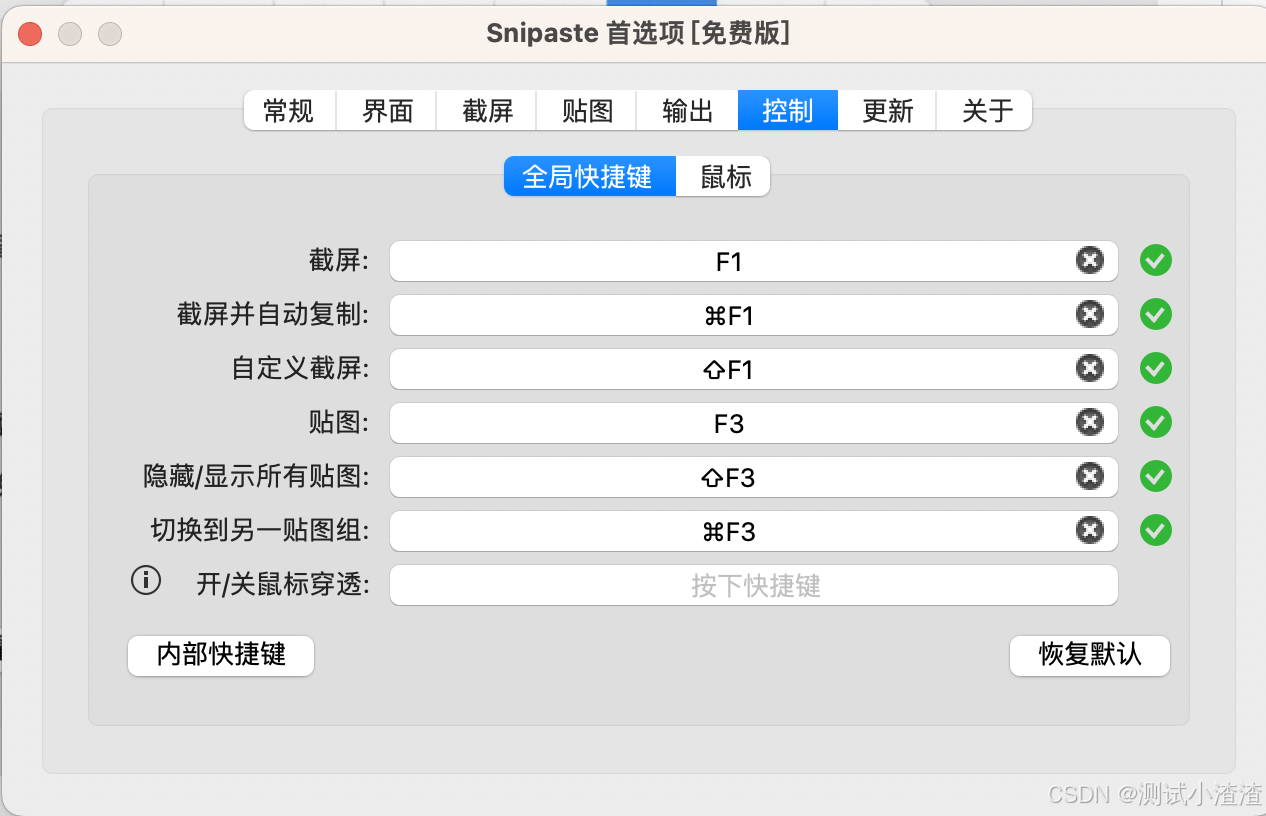This screenshot has height=816, width=1266.
Task: Click green checkmark next to 截屏 shortcut
Action: tap(1155, 261)
